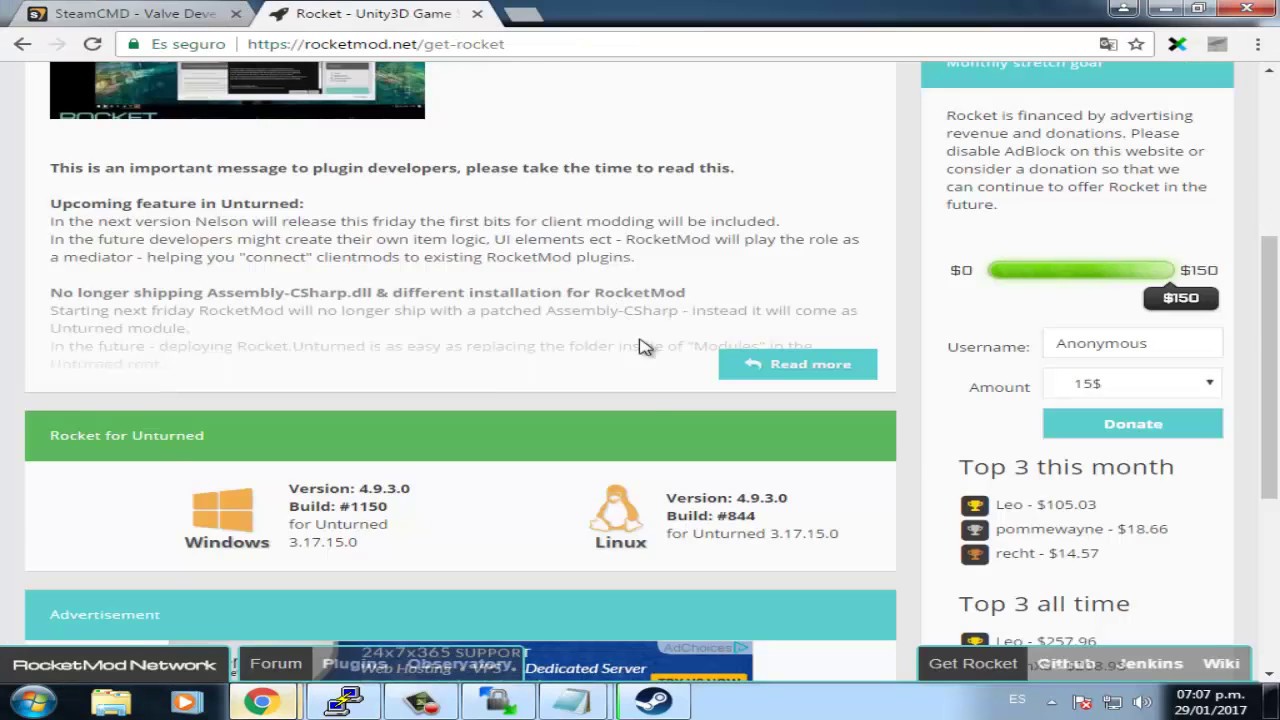The width and height of the screenshot is (1280, 720).
Task: Show hidden system tray icons arrow
Action: [x=1052, y=703]
